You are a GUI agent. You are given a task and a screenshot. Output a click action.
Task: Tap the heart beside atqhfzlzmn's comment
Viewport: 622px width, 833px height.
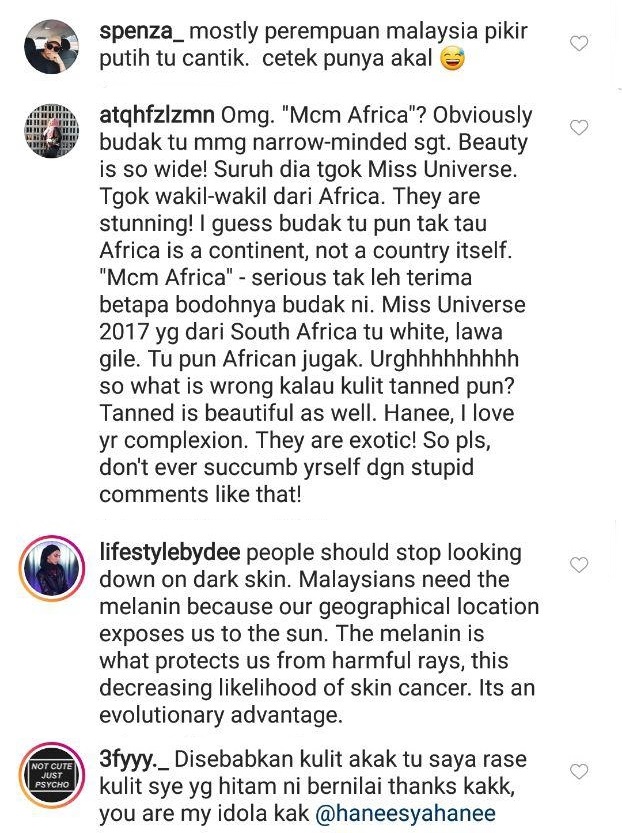coord(579,128)
